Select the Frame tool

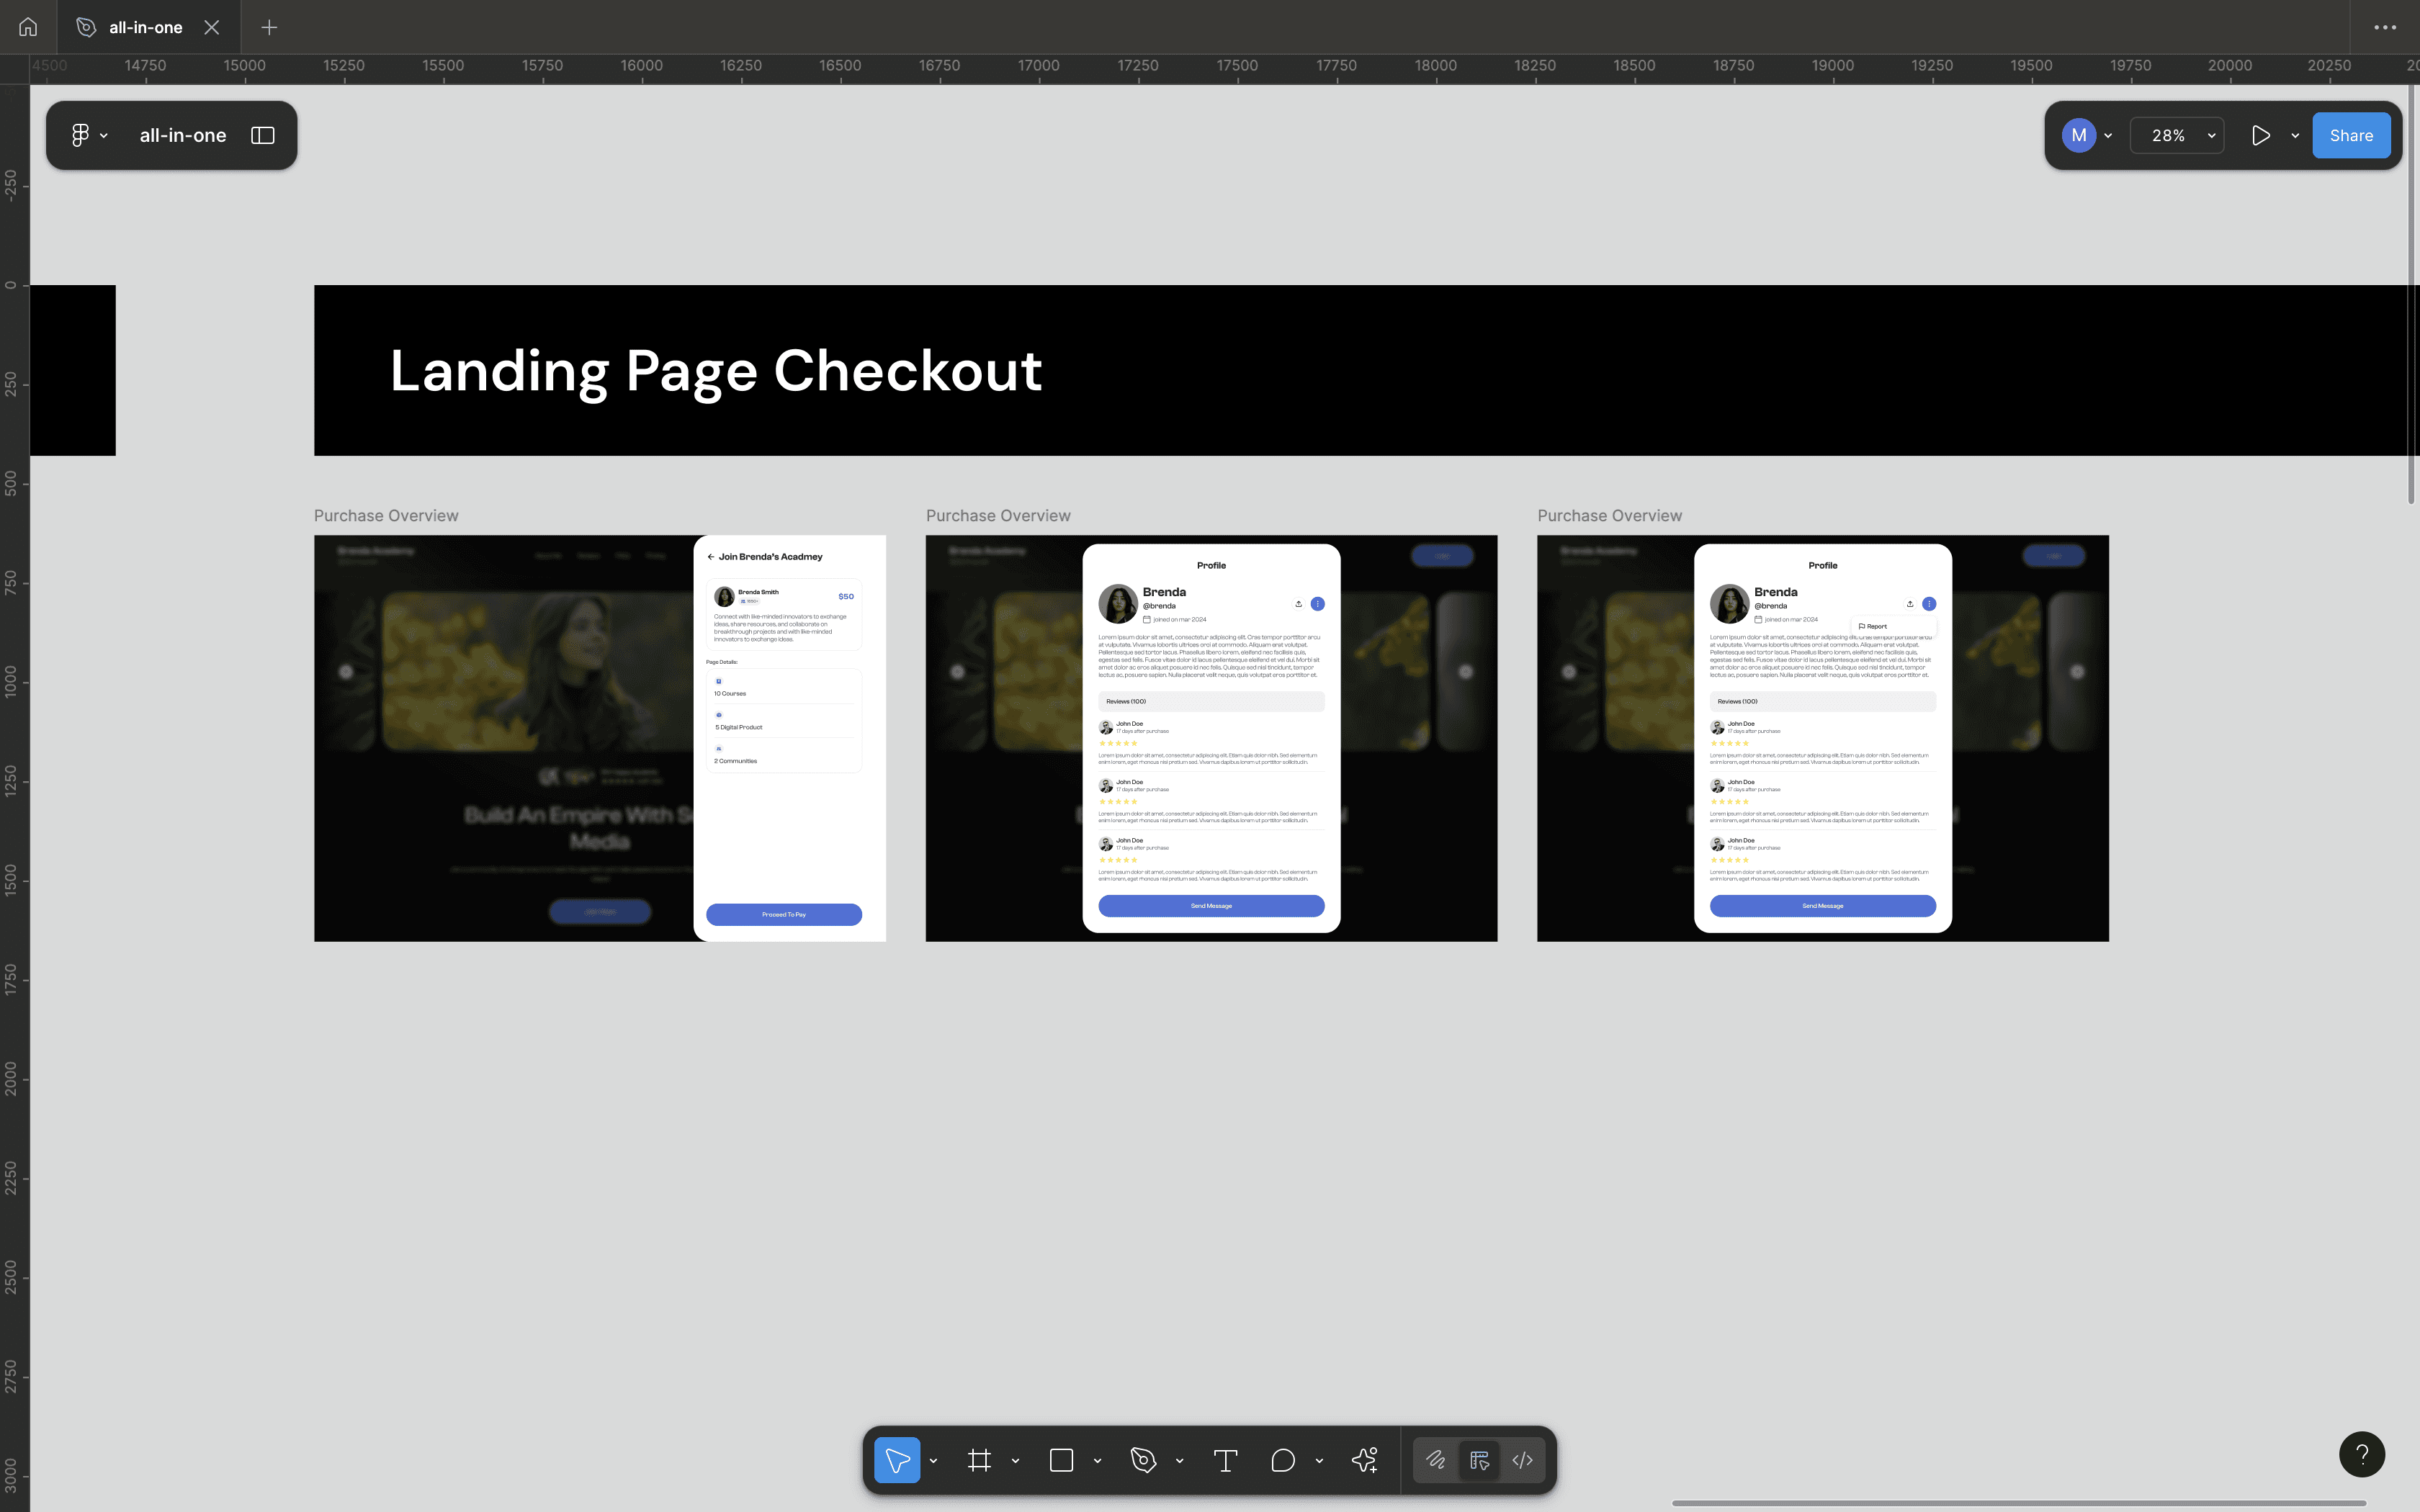pos(979,1460)
